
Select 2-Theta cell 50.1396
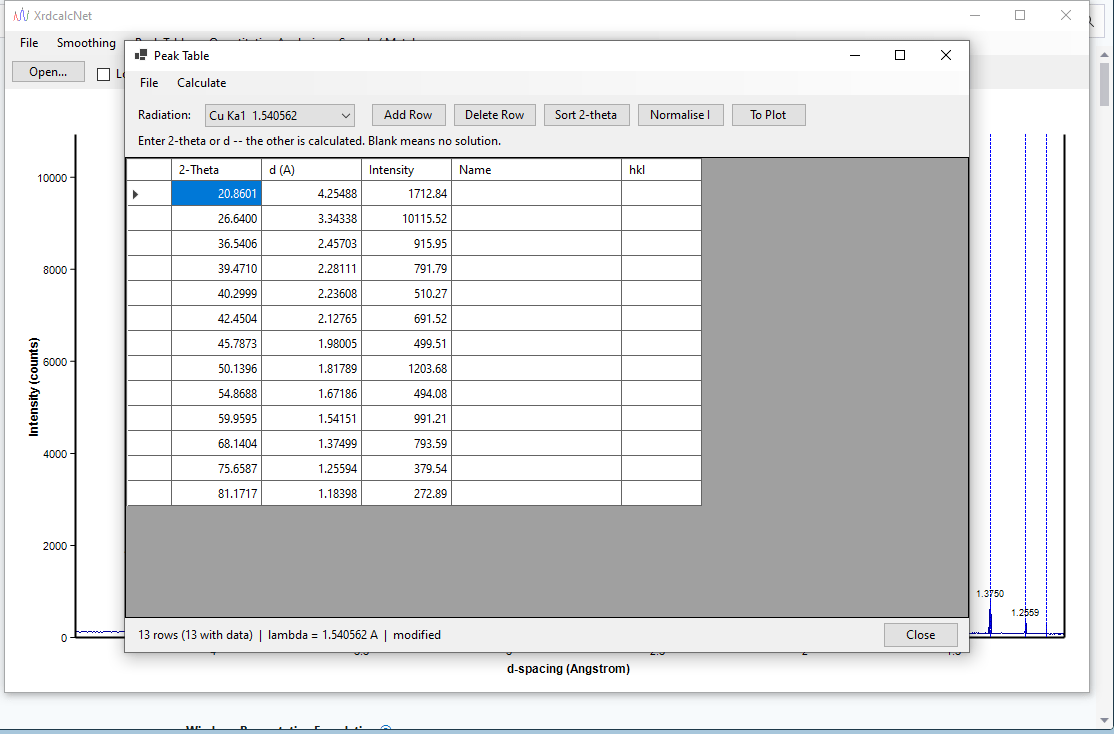tap(216, 368)
